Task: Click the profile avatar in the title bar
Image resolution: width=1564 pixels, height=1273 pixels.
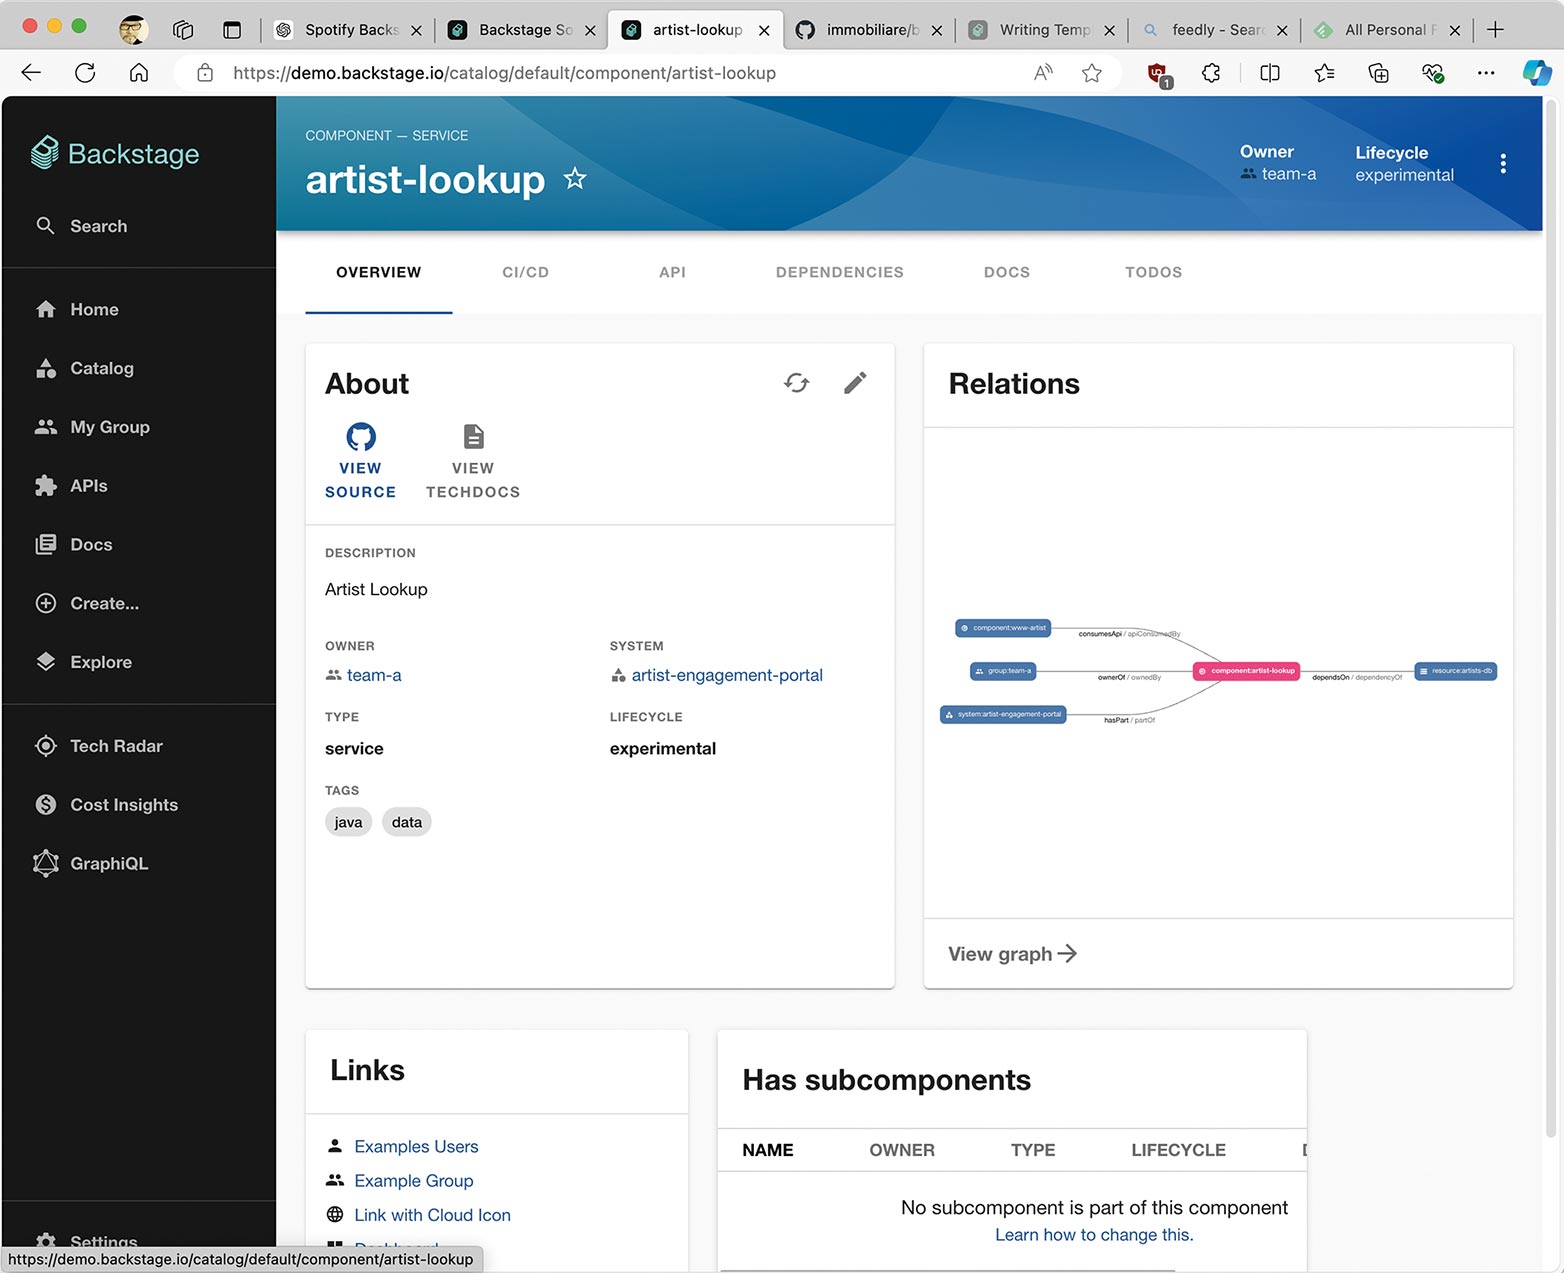Action: click(x=133, y=30)
